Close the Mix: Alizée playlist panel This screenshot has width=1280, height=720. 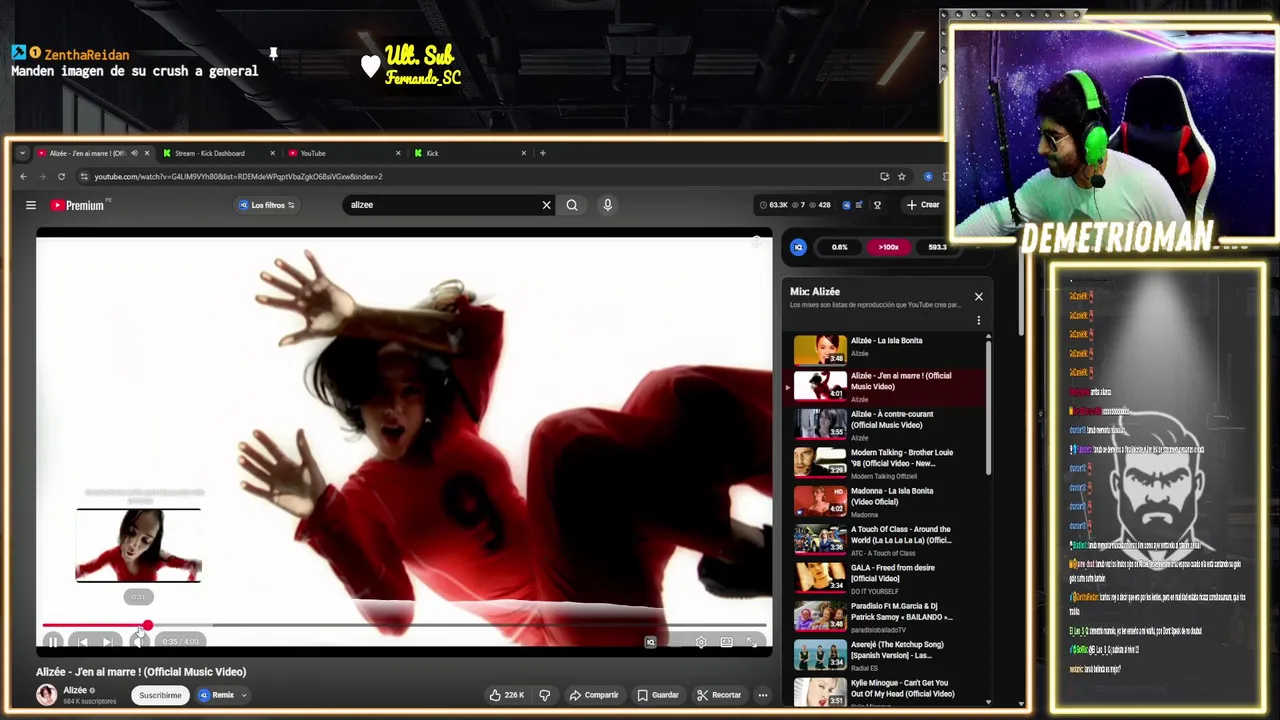click(x=979, y=297)
